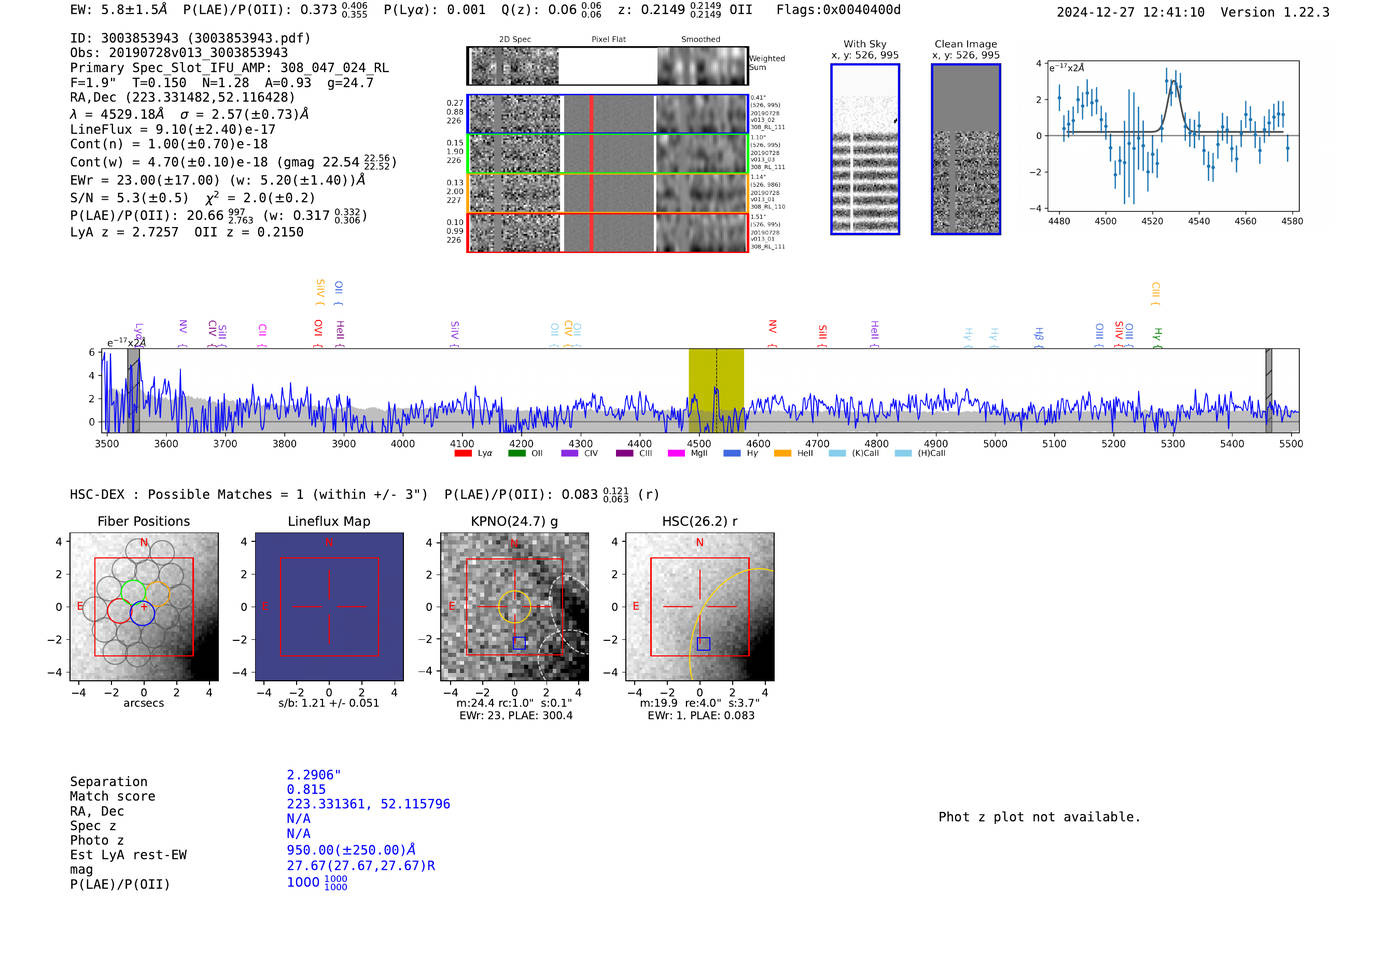
Task: Click the blue fiber circle in Fiber Positions
Action: coord(143,613)
